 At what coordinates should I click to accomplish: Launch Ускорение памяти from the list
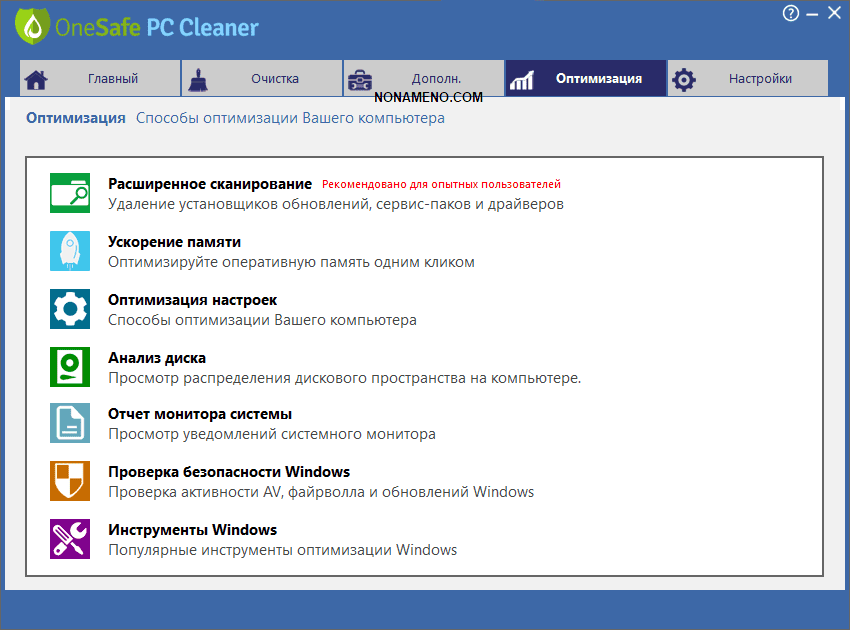(174, 242)
